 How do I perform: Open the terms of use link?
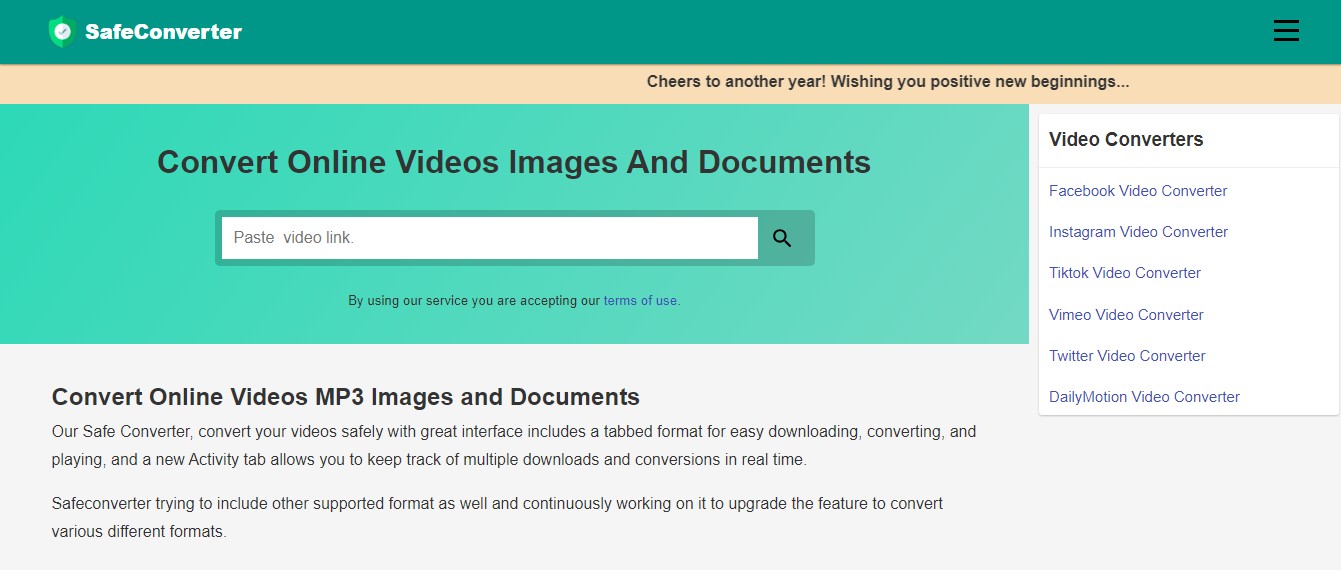click(641, 300)
